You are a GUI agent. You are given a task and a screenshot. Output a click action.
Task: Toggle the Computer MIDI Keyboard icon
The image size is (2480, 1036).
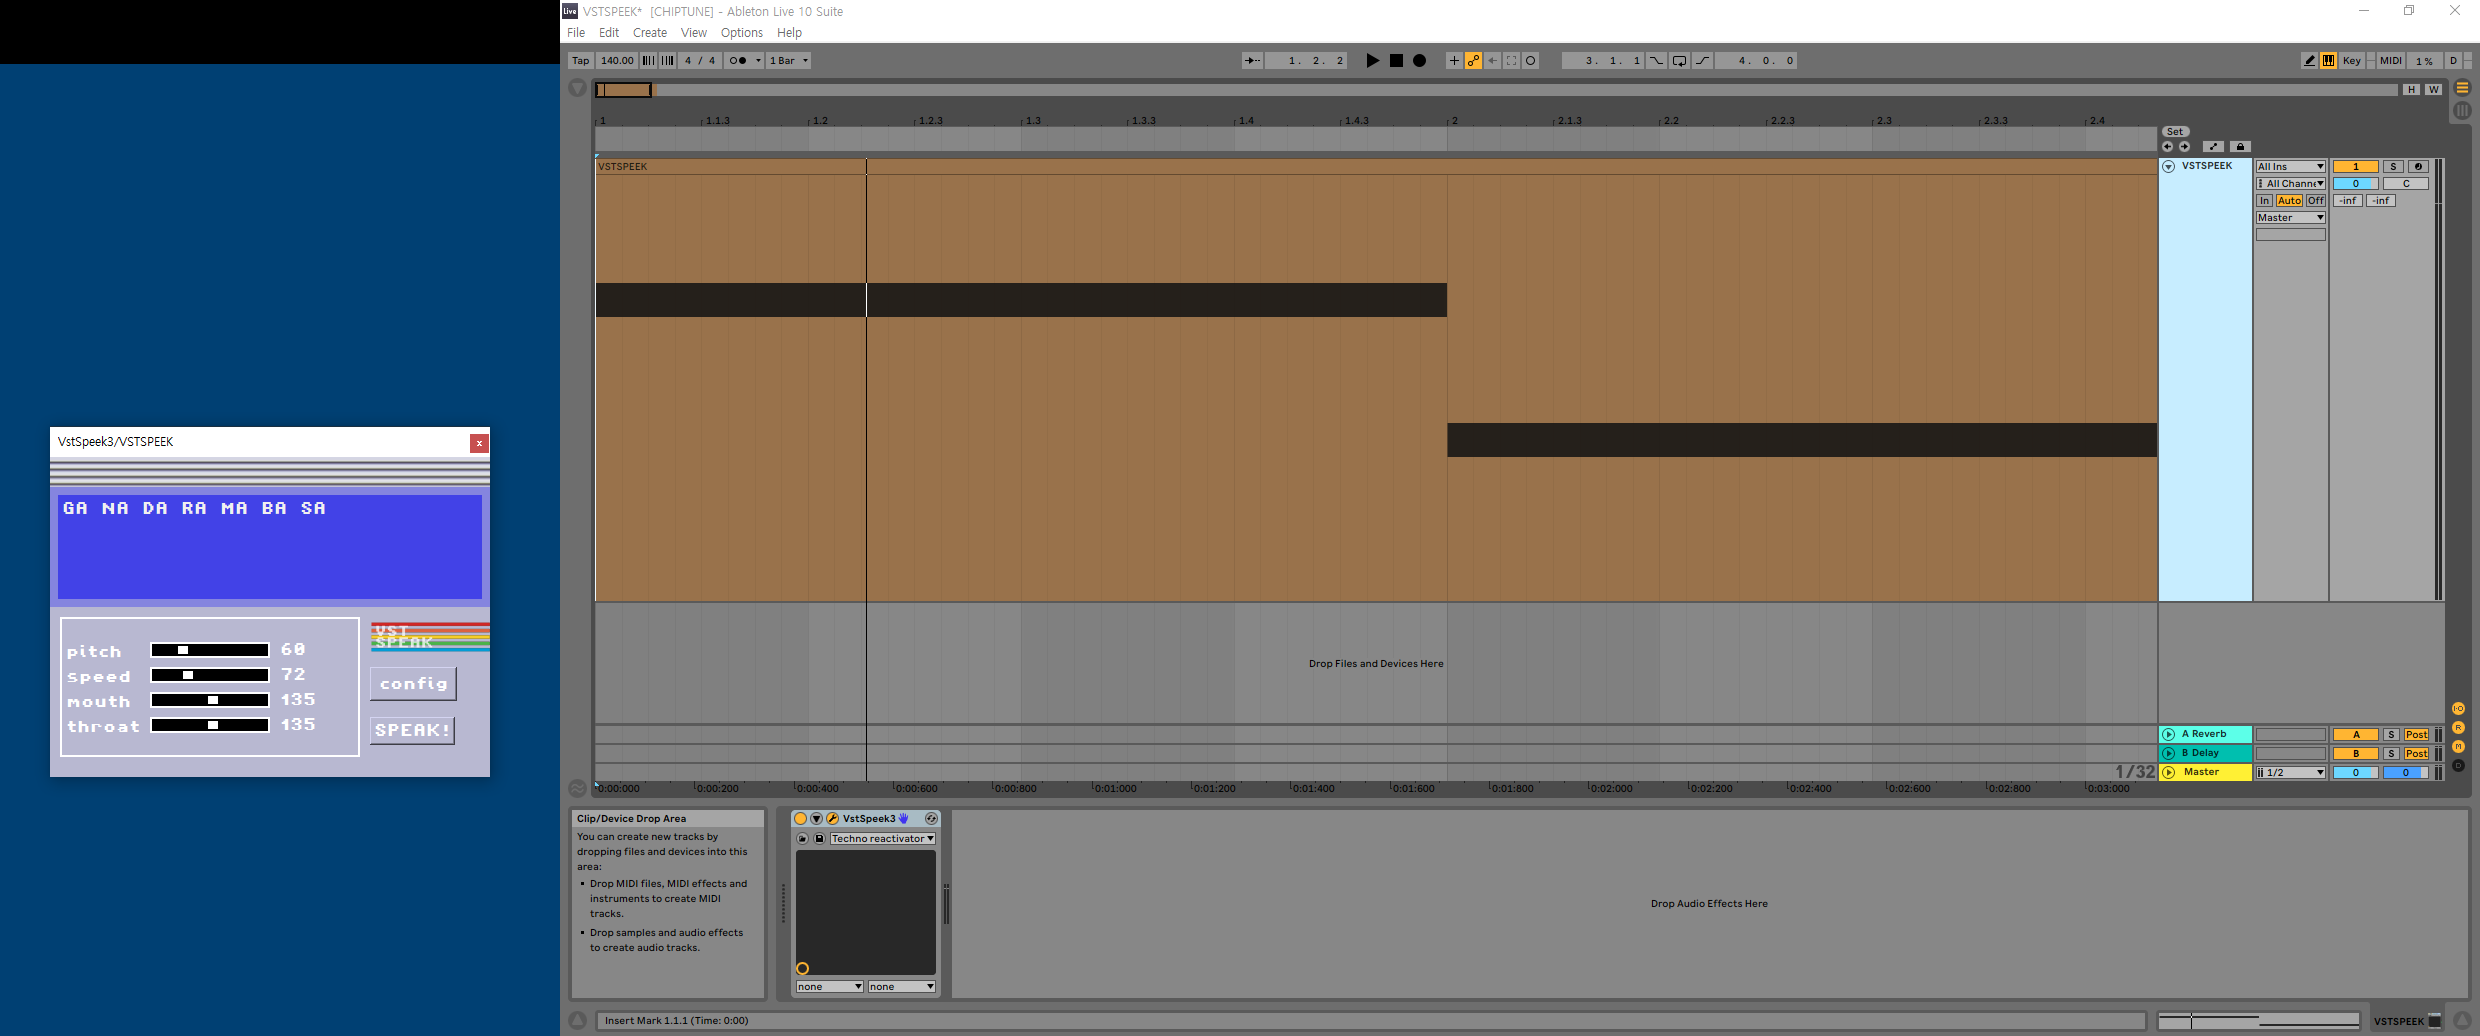click(2328, 61)
